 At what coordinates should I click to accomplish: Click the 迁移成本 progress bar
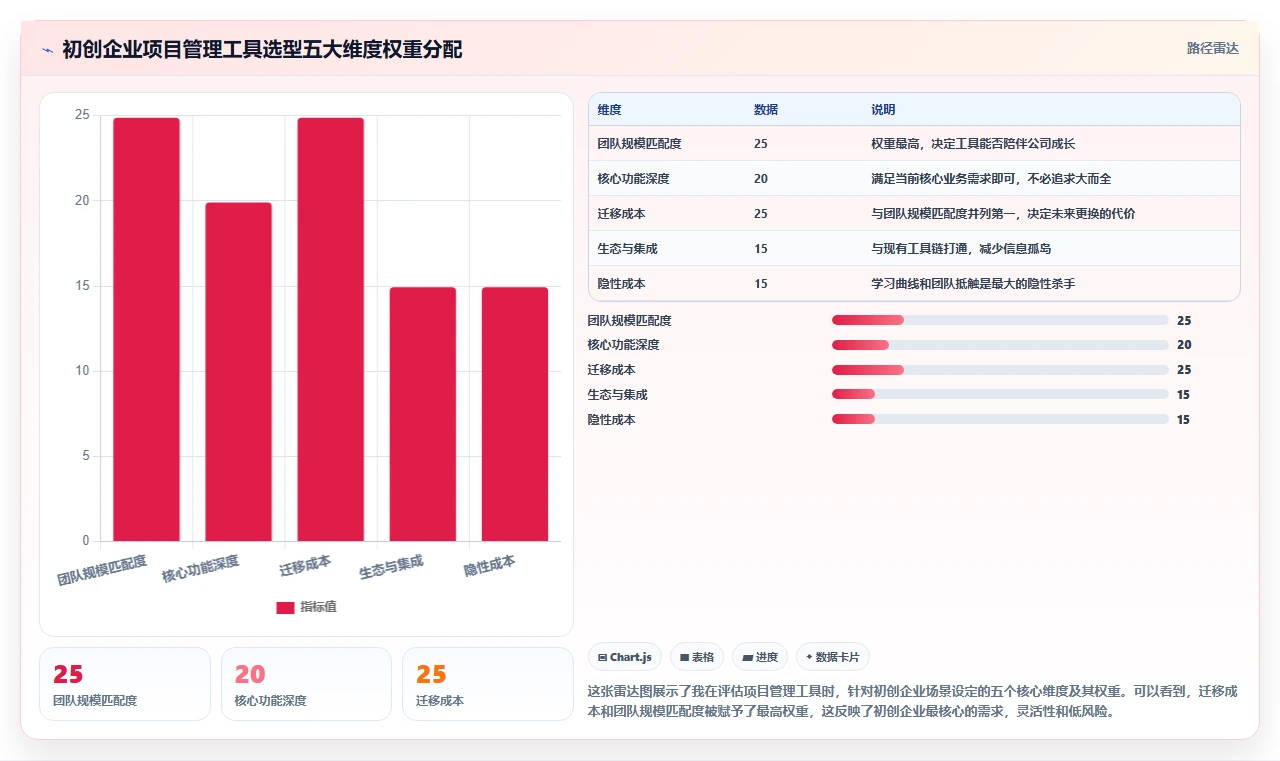(1000, 370)
